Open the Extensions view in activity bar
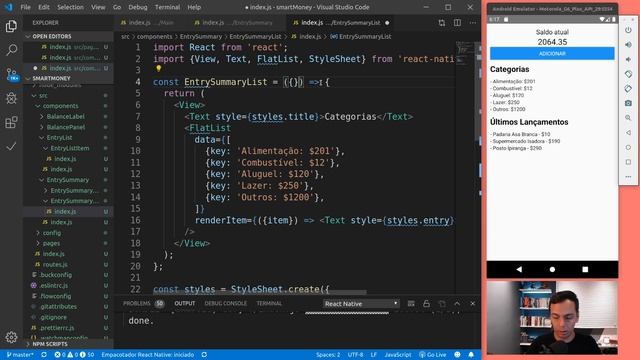 point(11,122)
